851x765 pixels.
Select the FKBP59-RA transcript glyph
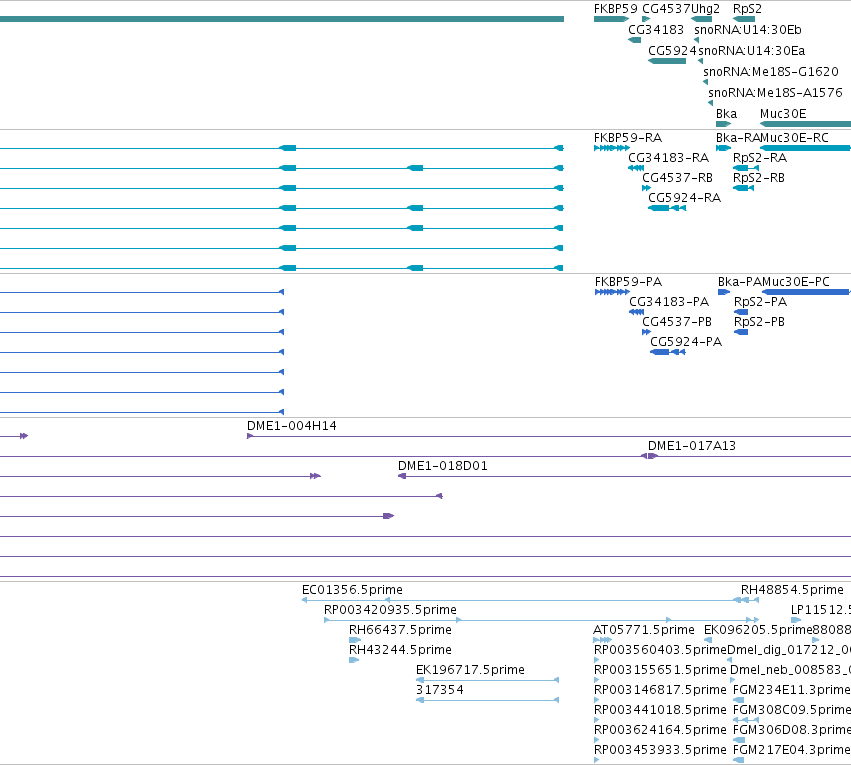[x=612, y=148]
